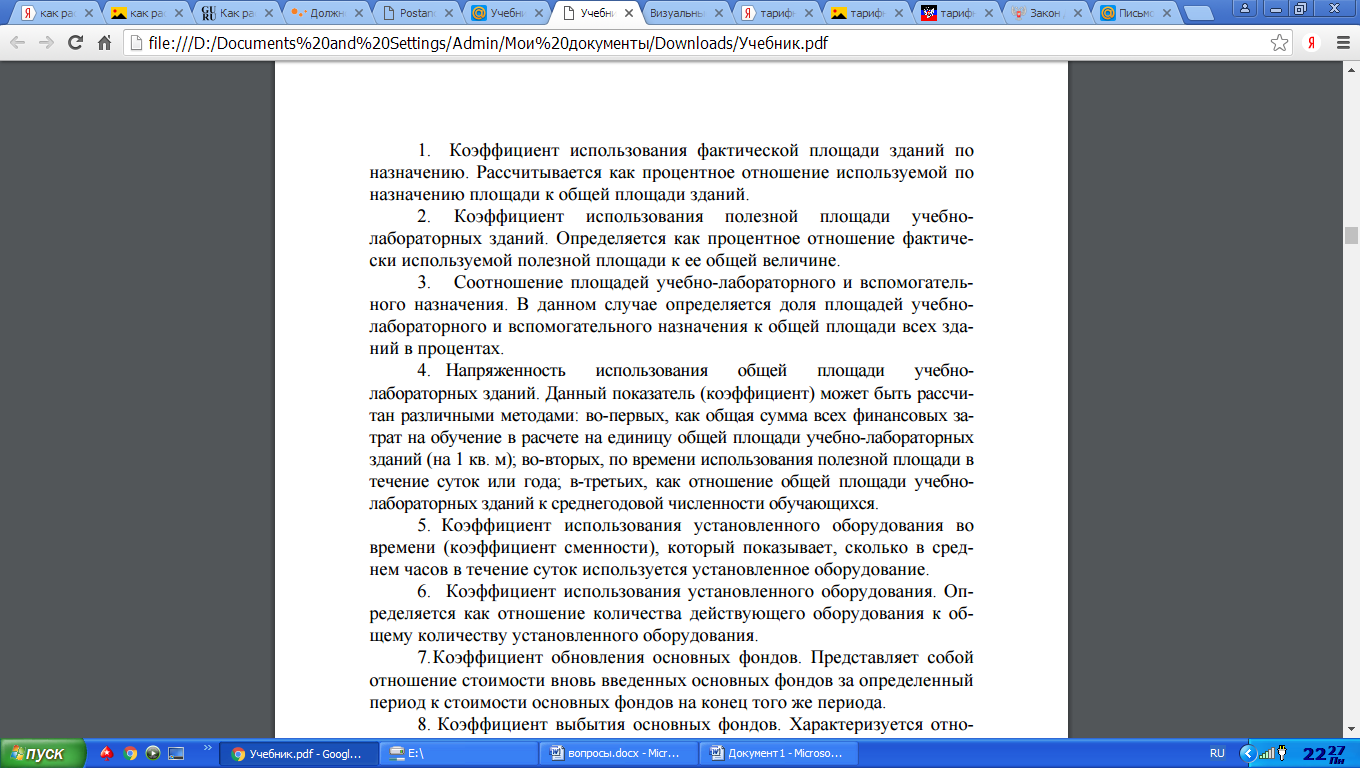Click the Chrome user profile button
This screenshot has width=1360, height=768.
pyautogui.click(x=1246, y=8)
